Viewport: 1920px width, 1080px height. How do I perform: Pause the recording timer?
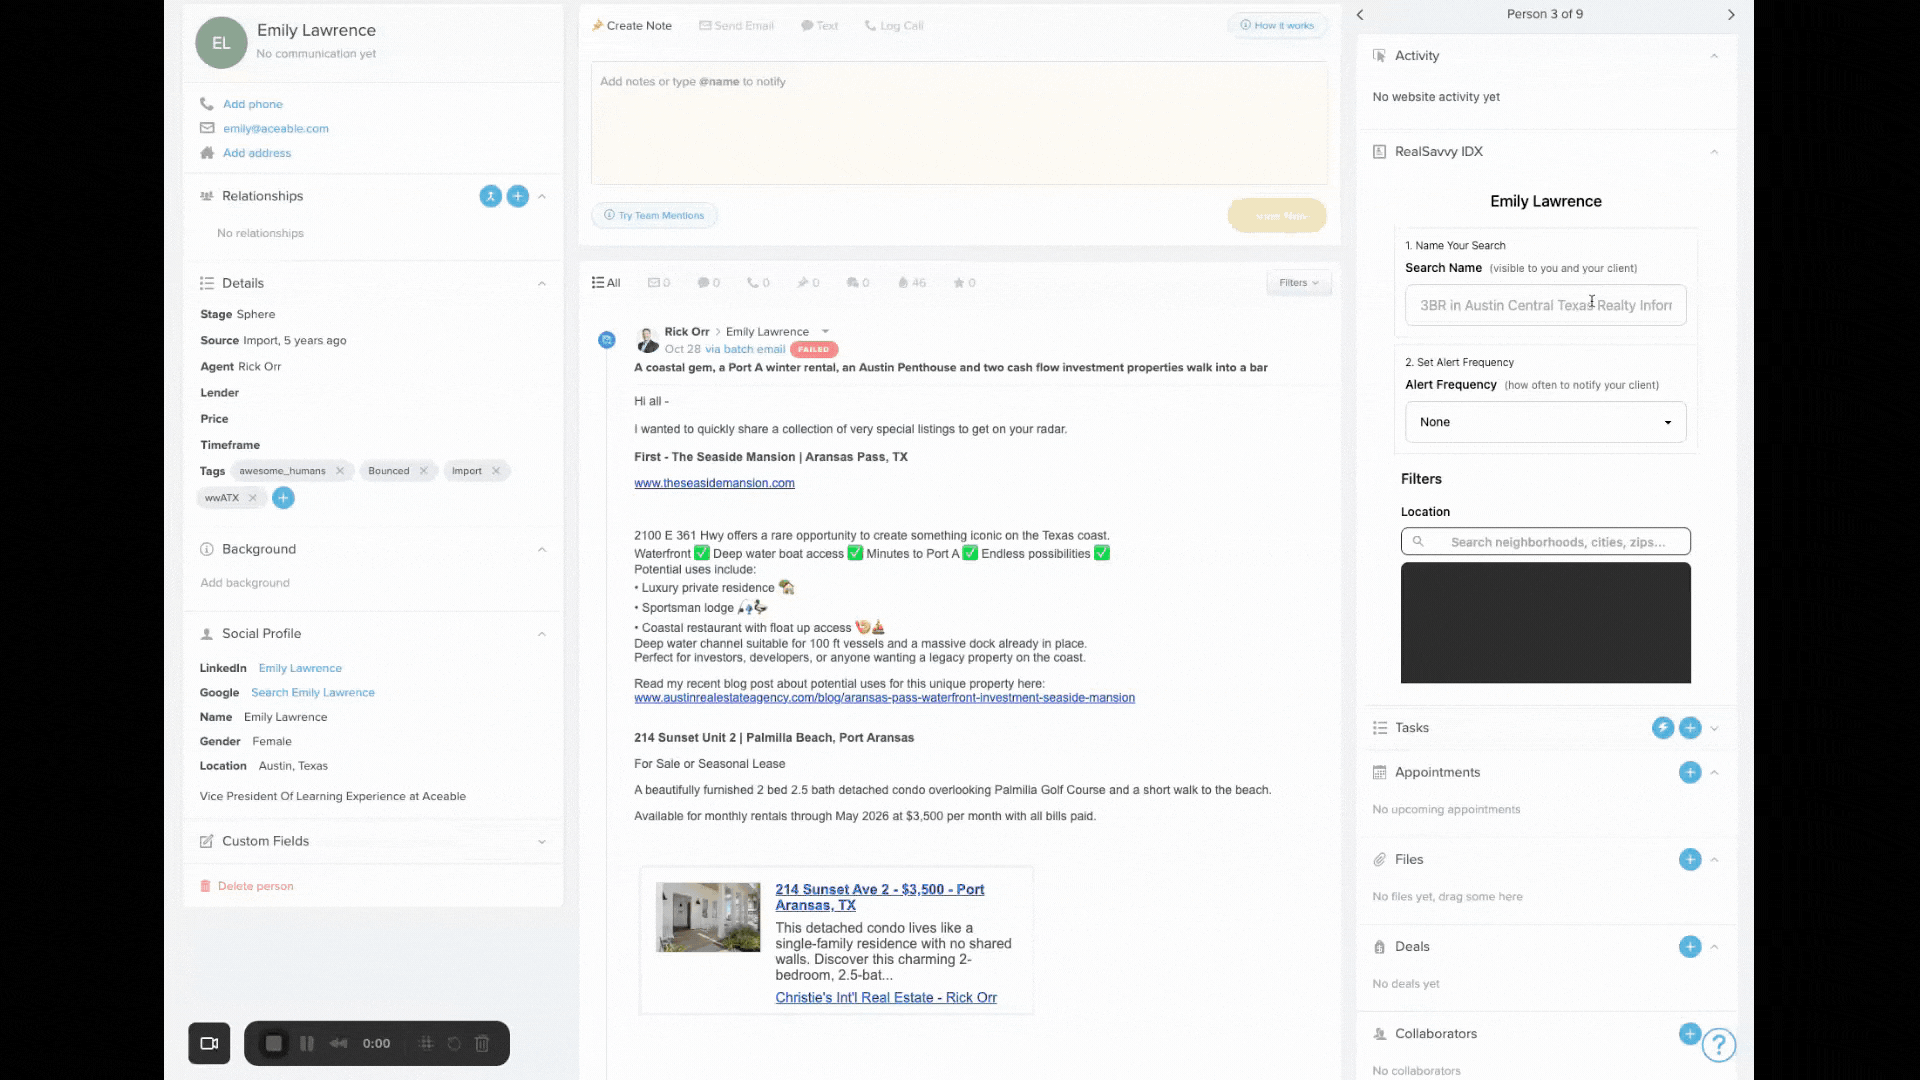coord(307,1043)
